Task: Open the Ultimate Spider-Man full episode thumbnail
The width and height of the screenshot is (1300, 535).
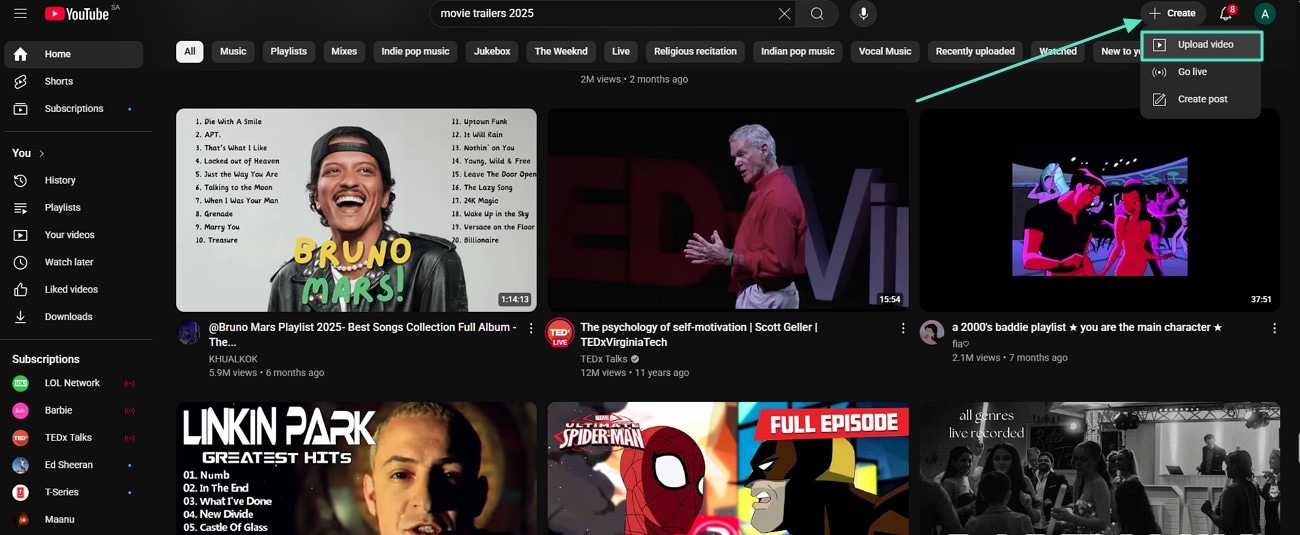Action: tap(728, 468)
